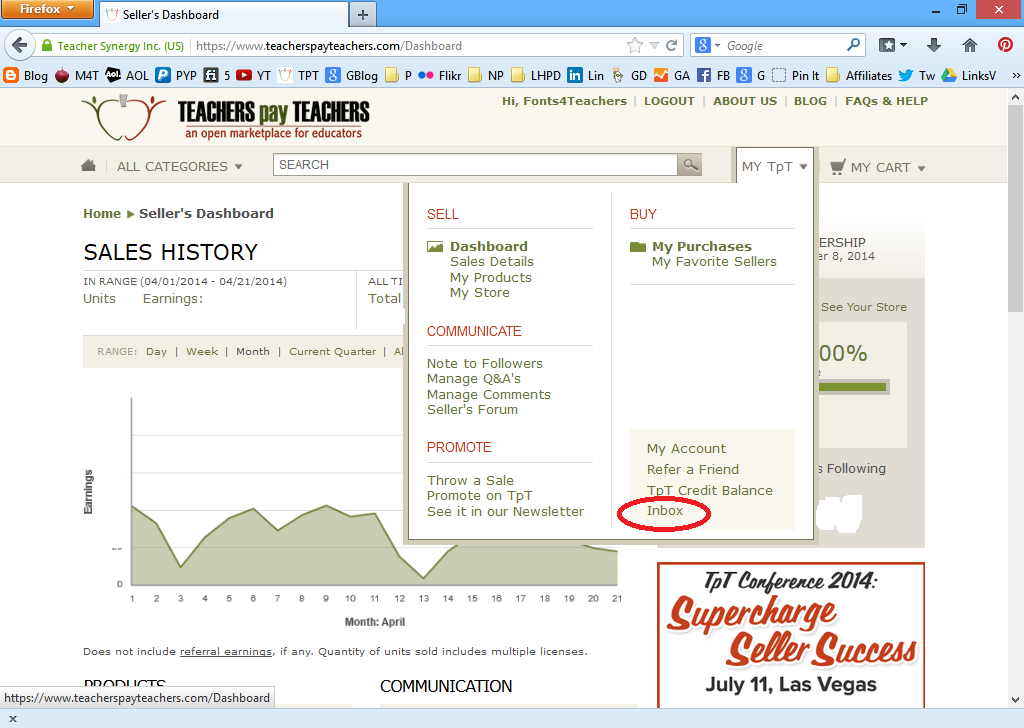Open the Flikr bookmark

coord(440,76)
